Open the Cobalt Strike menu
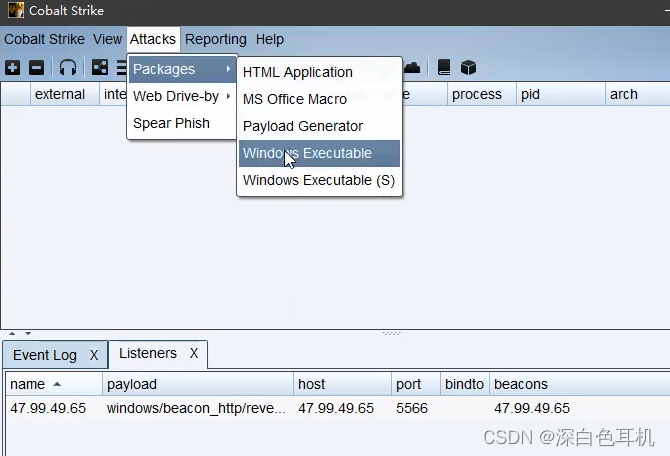 [44, 39]
